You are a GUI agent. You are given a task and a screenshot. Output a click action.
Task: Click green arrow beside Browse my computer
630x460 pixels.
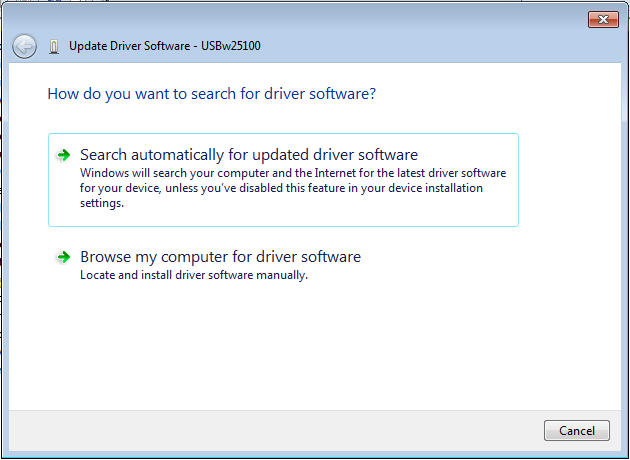coord(63,257)
